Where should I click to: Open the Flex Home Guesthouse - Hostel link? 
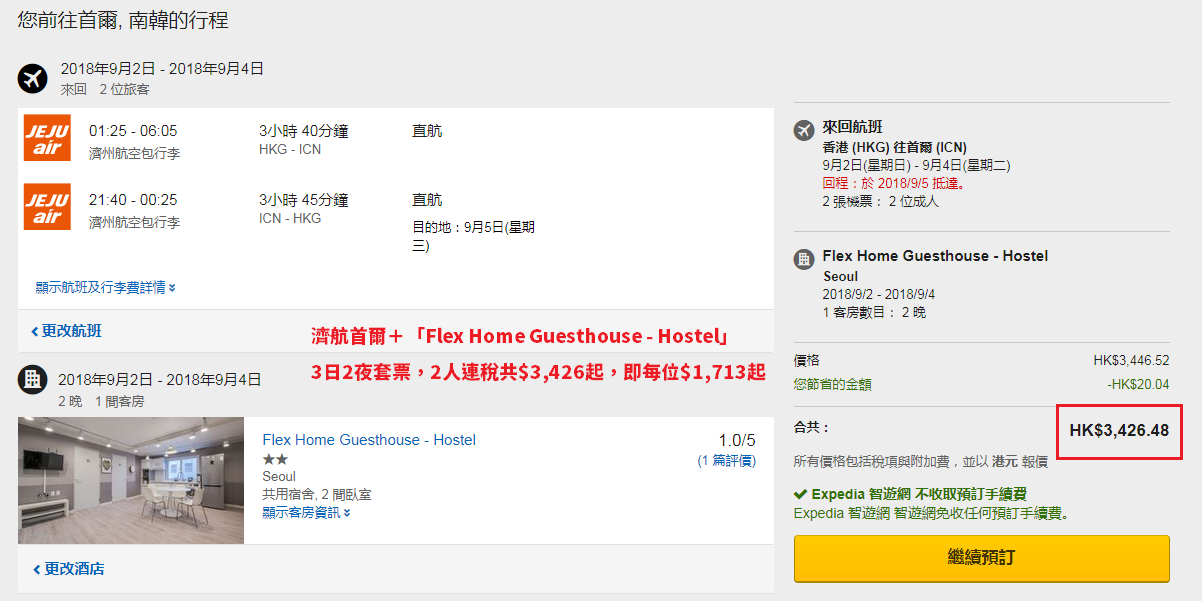(369, 440)
